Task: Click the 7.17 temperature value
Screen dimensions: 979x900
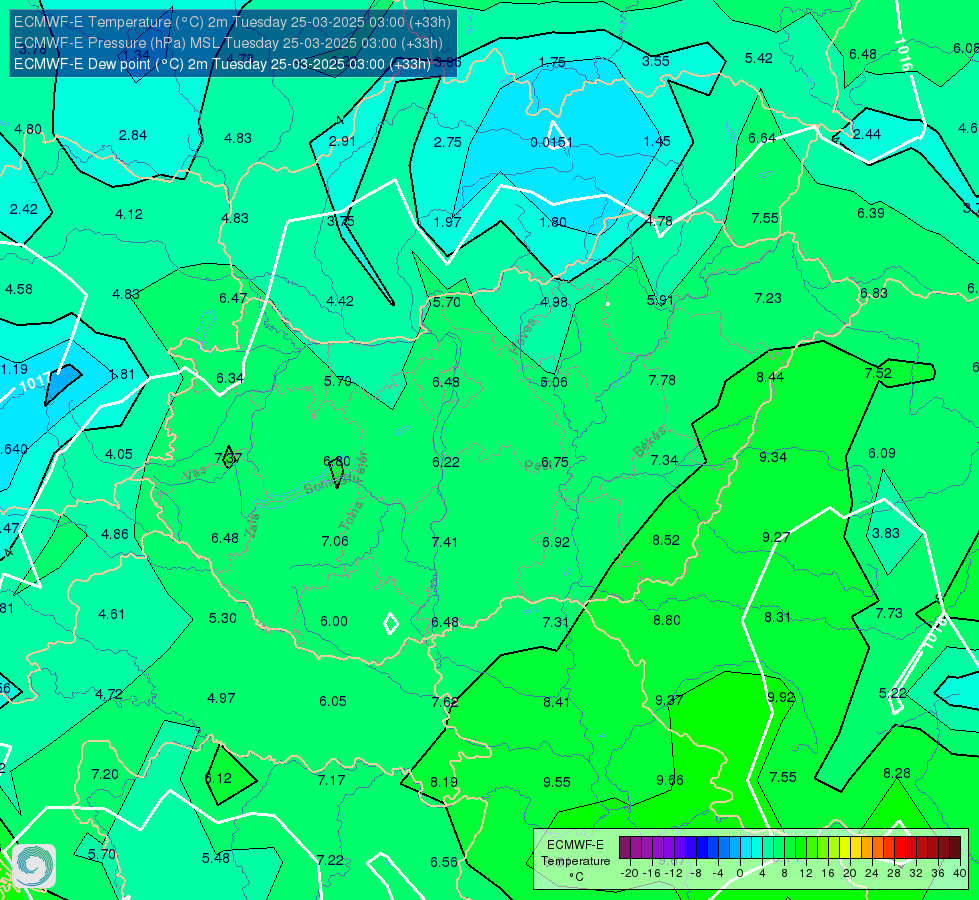Action: click(331, 781)
